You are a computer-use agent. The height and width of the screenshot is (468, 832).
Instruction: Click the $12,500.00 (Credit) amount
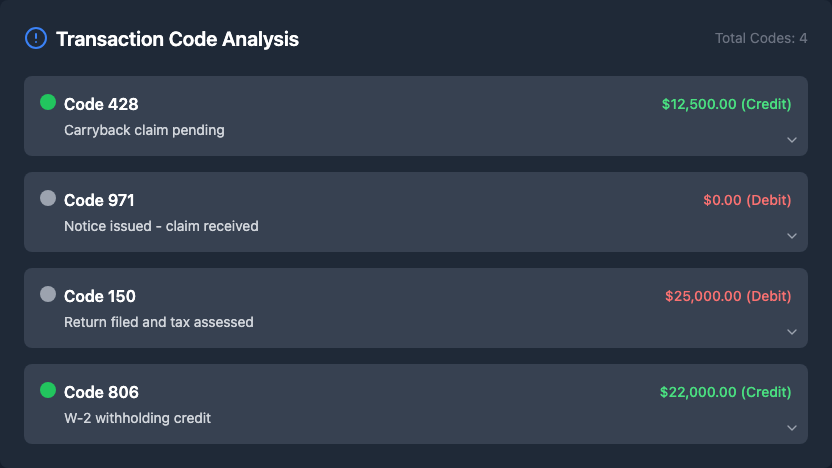coord(726,104)
